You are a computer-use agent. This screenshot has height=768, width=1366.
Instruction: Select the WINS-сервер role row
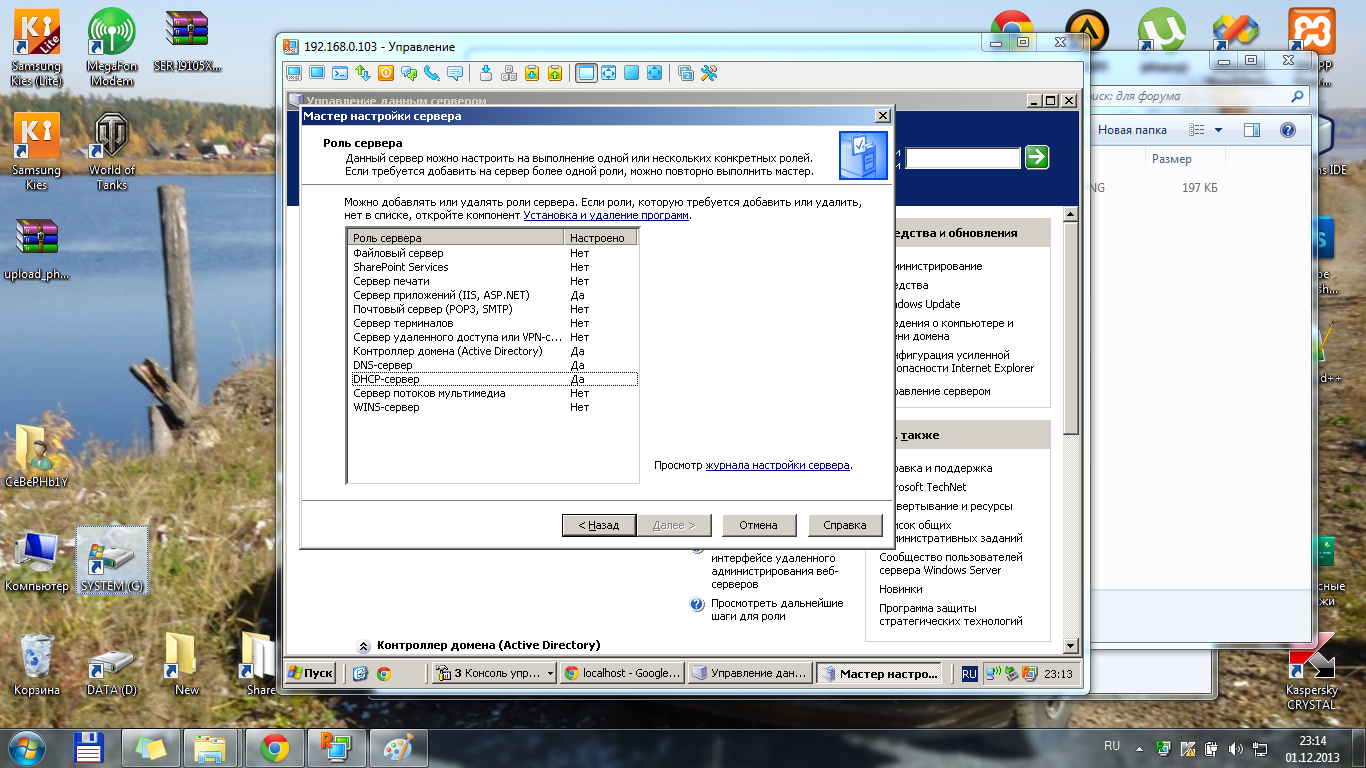coord(492,407)
